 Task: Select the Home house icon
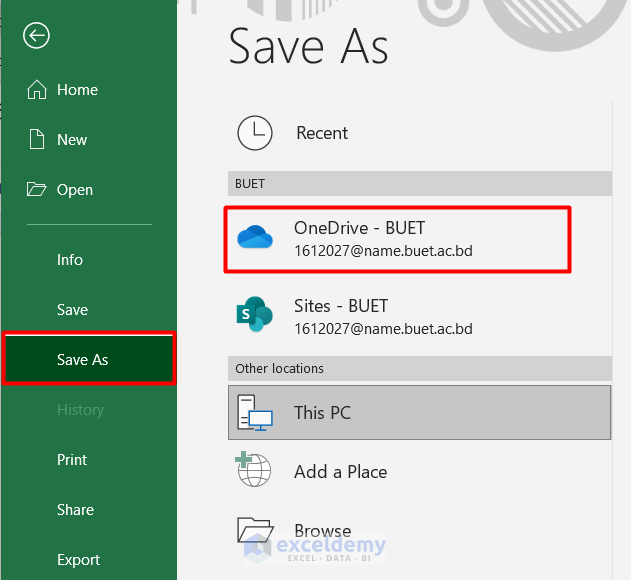coord(37,89)
